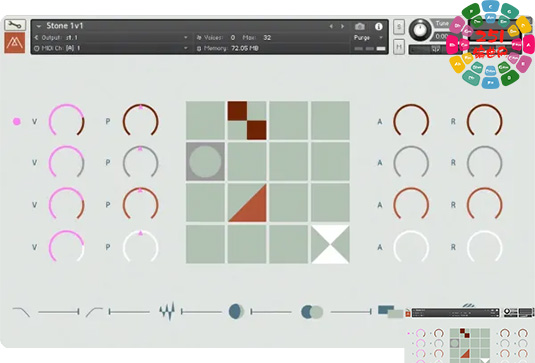Select the orange triangle pad
This screenshot has width=535, height=363.
point(247,203)
